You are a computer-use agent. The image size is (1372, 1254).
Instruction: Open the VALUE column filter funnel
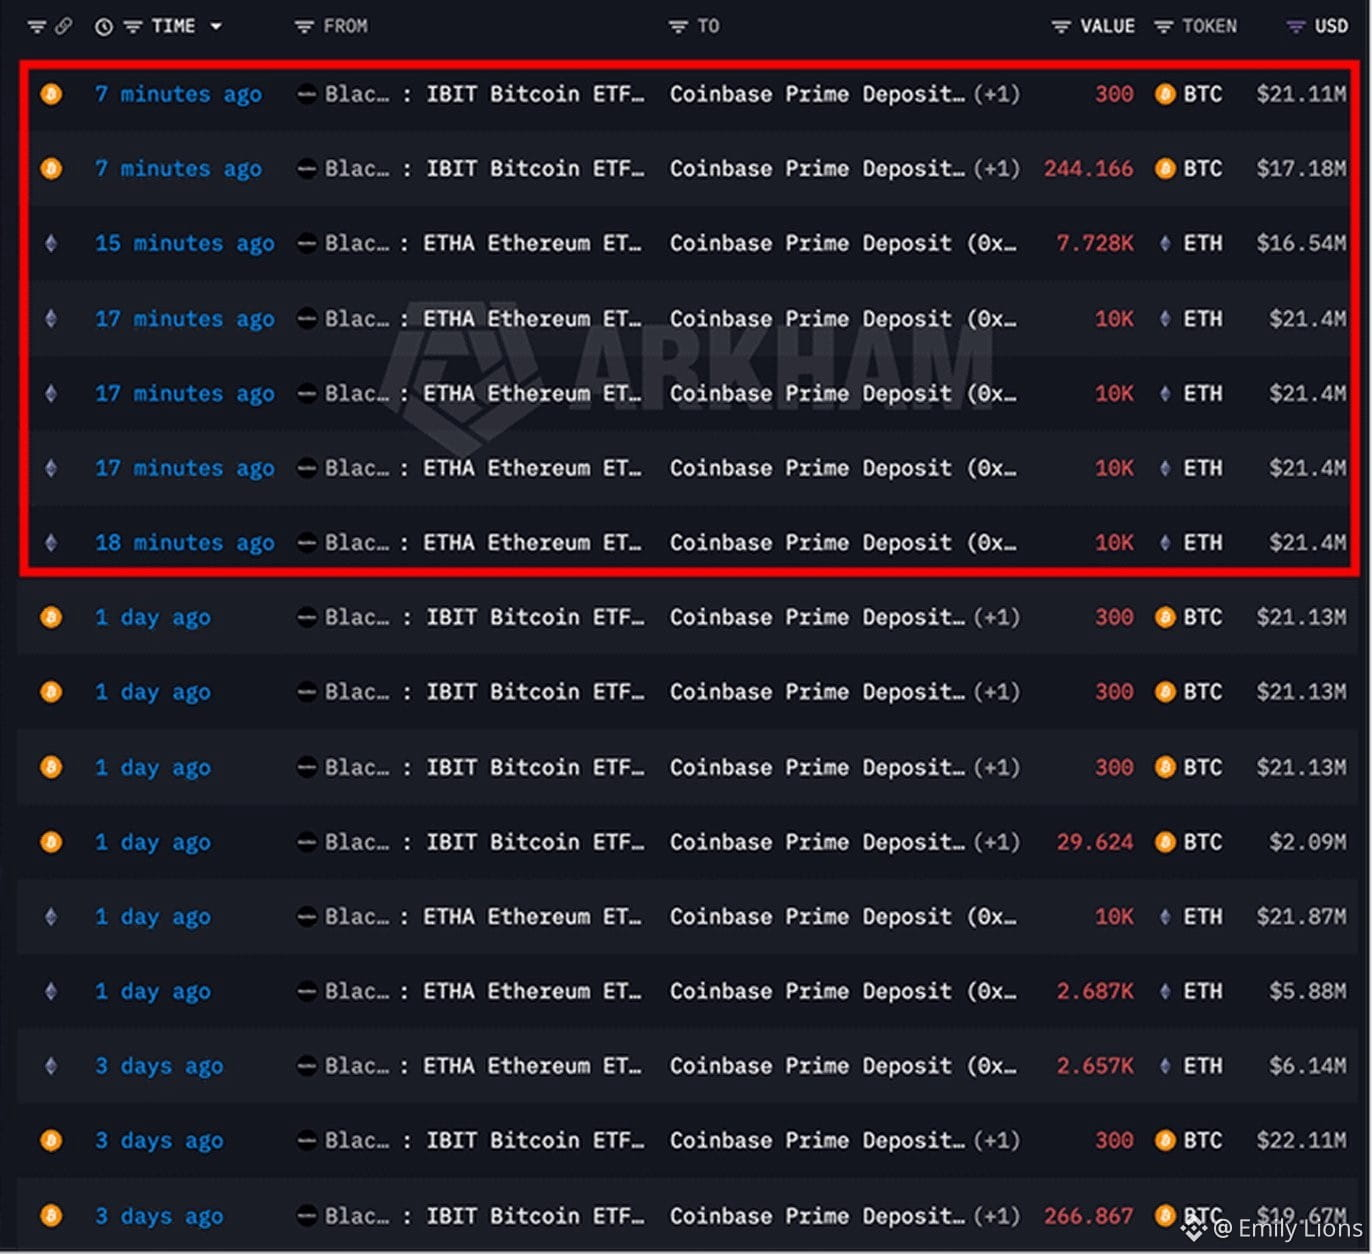tap(1061, 27)
